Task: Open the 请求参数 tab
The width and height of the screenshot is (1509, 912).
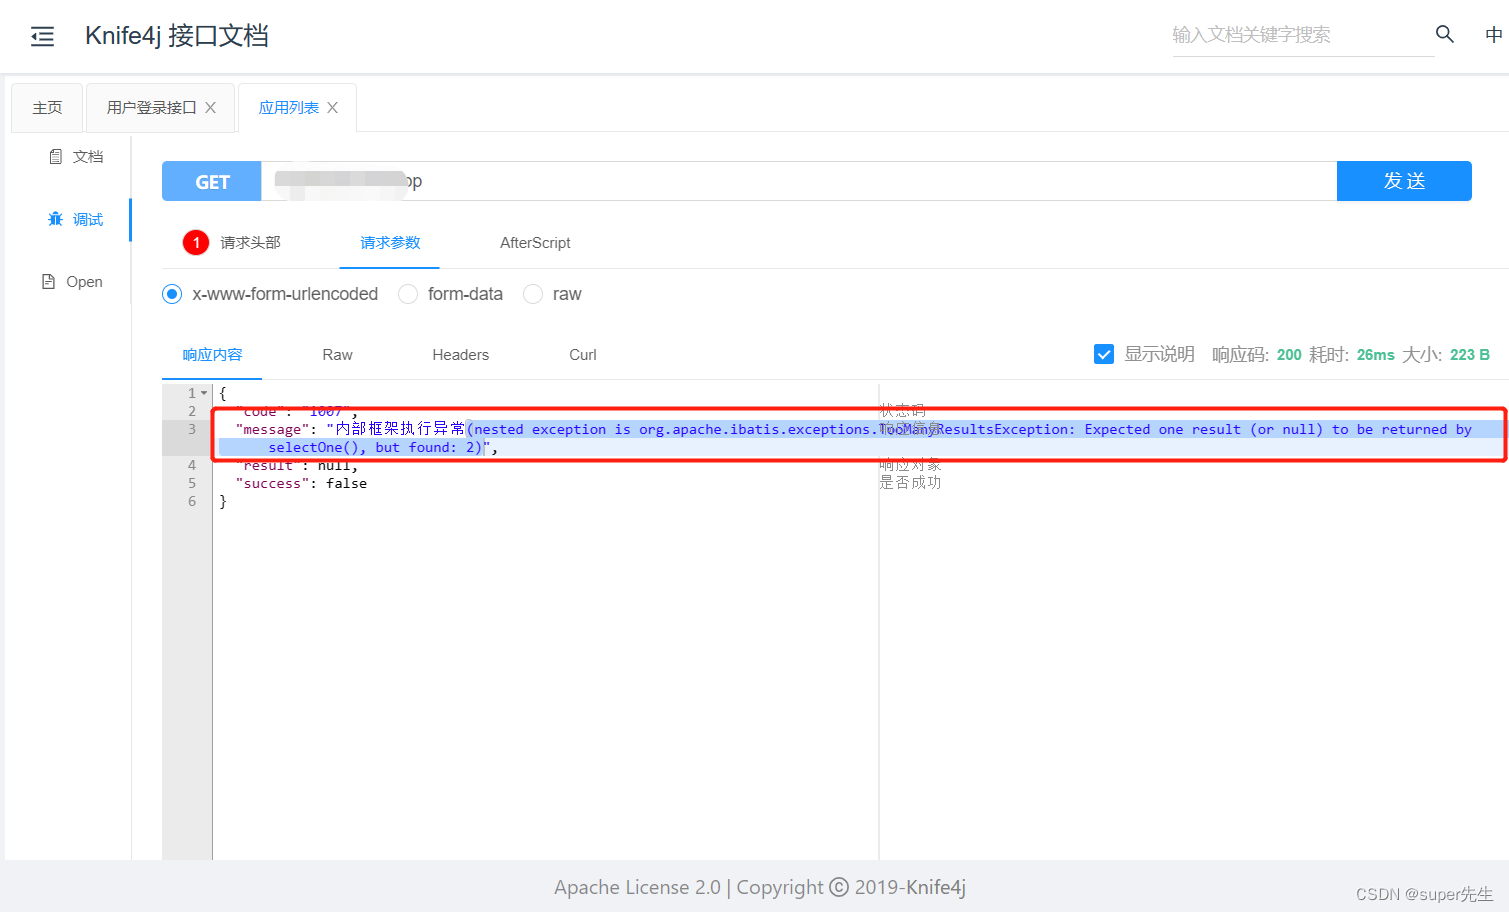Action: click(x=390, y=243)
